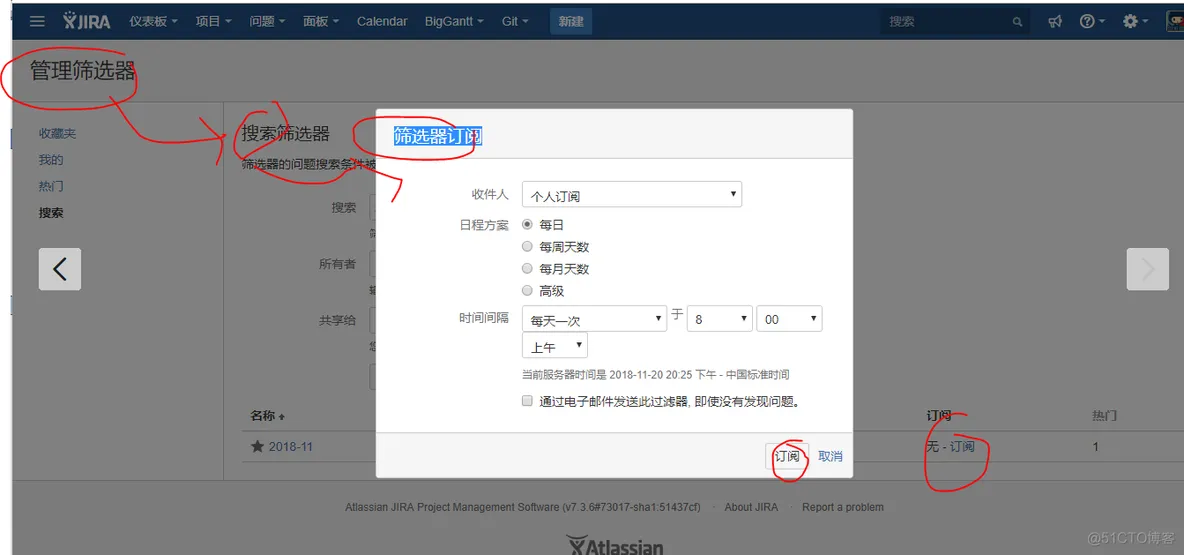Screen dimensions: 1184x555
Task: Click the 日程方案 label
Action: click(484, 225)
